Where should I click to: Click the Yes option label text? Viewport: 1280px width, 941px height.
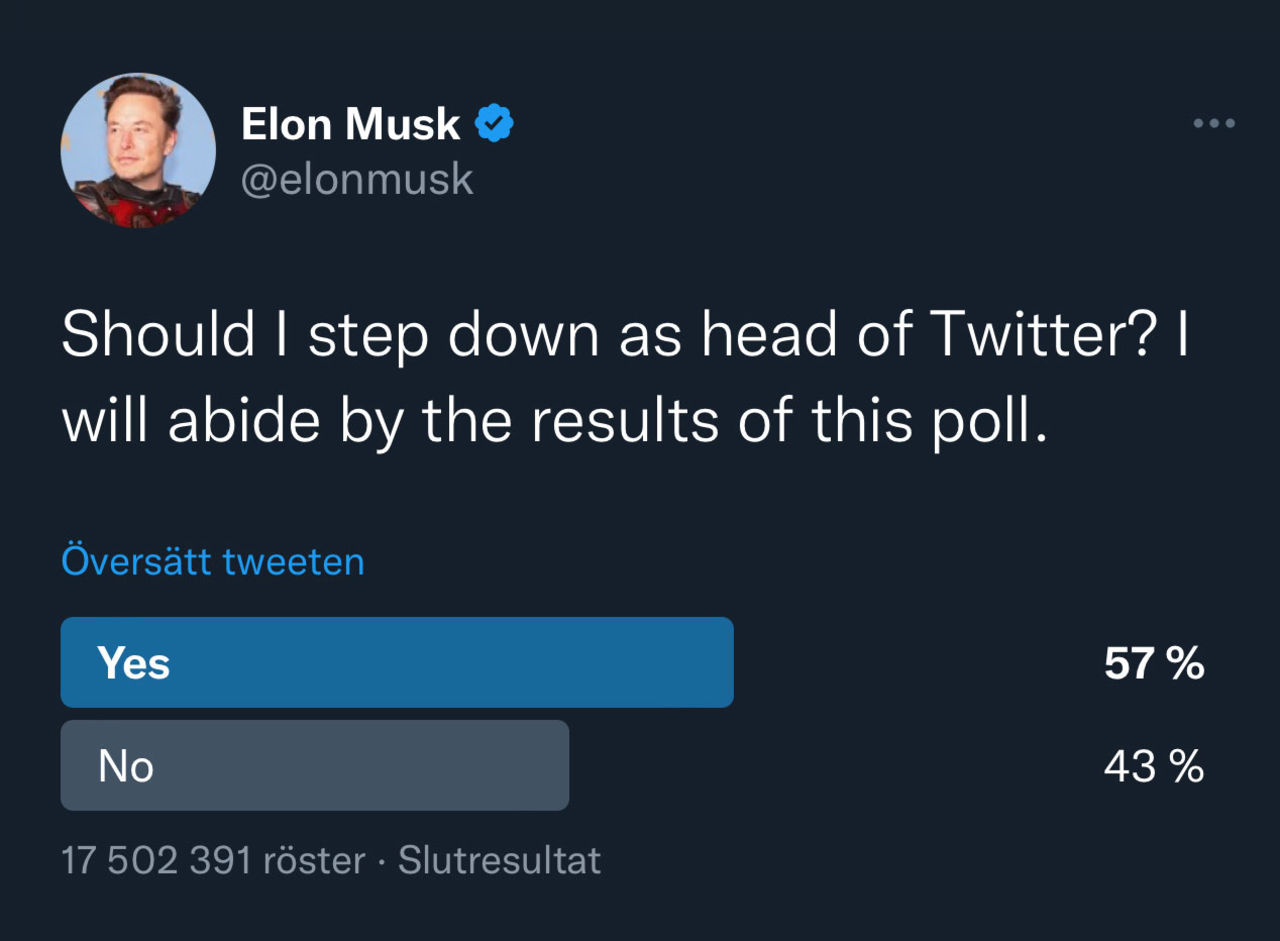click(133, 661)
